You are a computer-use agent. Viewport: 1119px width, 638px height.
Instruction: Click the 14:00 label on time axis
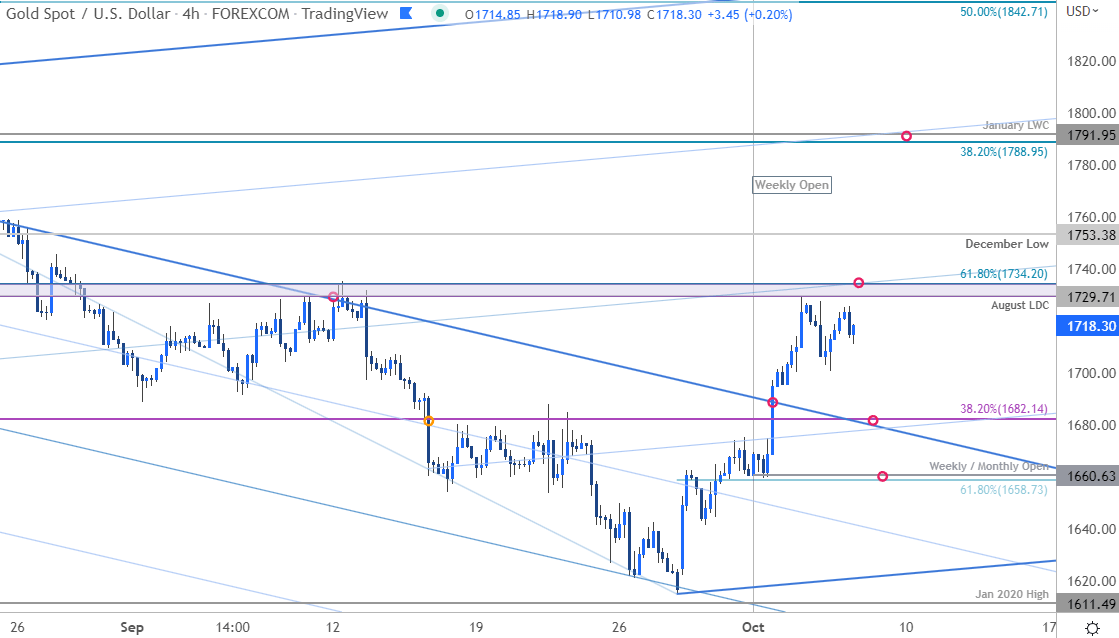coord(233,627)
